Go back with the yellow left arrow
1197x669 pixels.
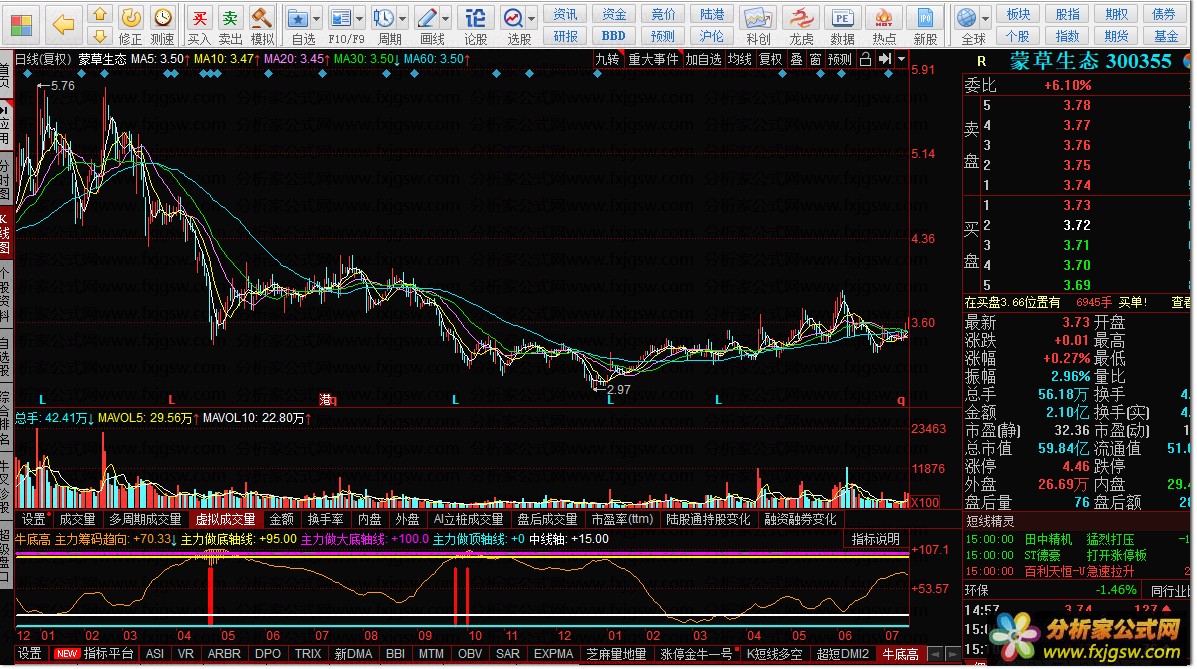63,25
